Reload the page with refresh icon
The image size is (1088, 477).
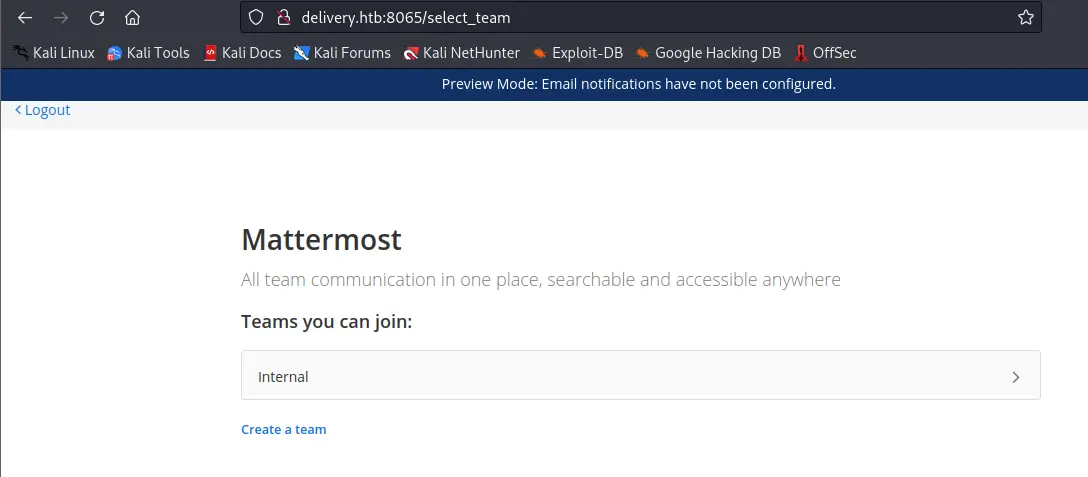(x=97, y=18)
